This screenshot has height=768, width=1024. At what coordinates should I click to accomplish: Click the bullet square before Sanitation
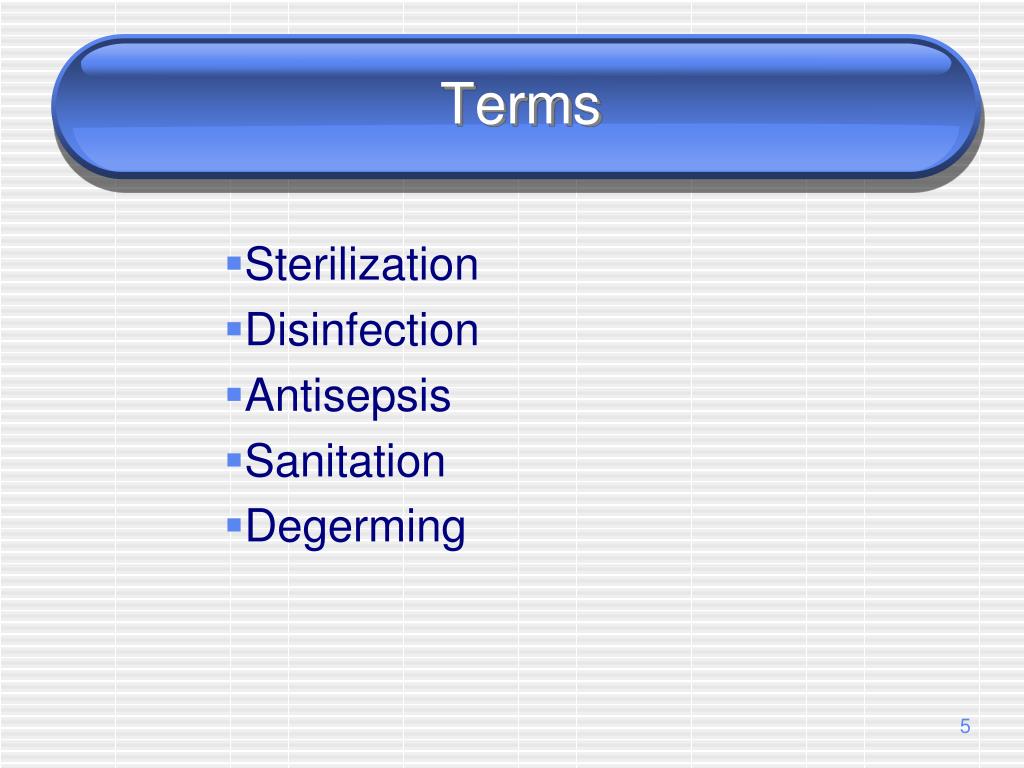(234, 460)
